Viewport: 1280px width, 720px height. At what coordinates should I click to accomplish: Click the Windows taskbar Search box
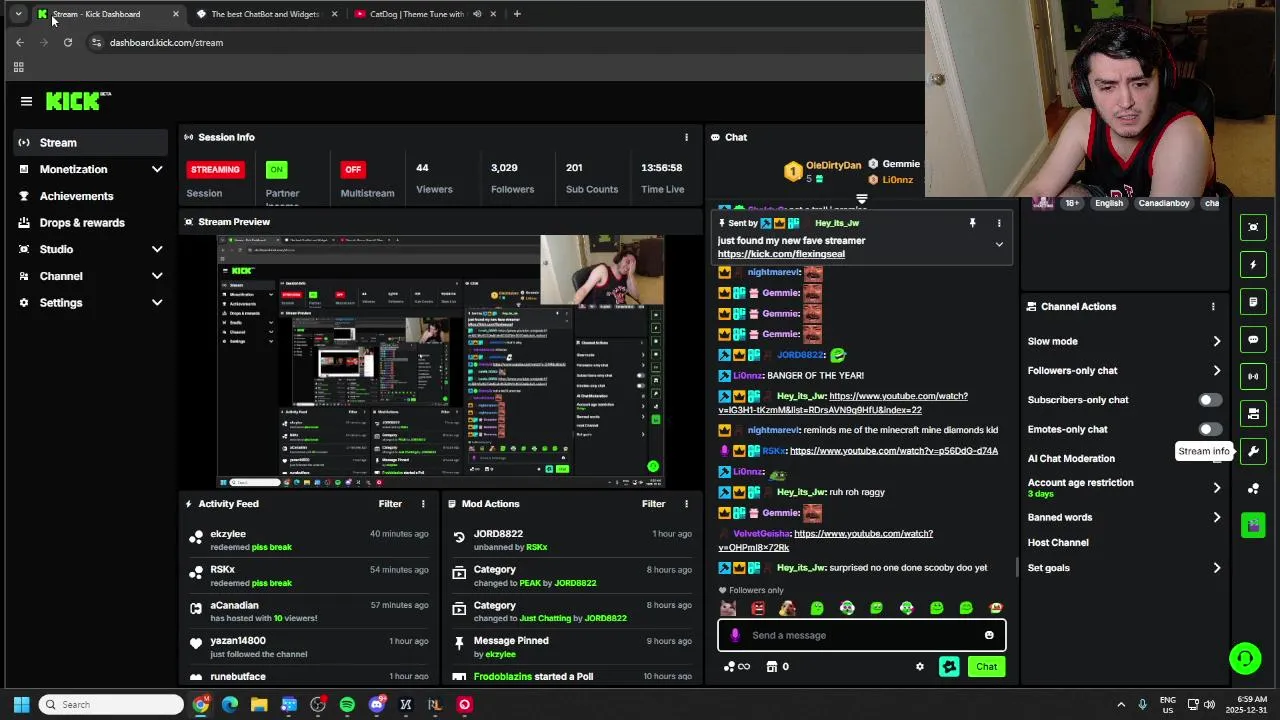[111, 705]
